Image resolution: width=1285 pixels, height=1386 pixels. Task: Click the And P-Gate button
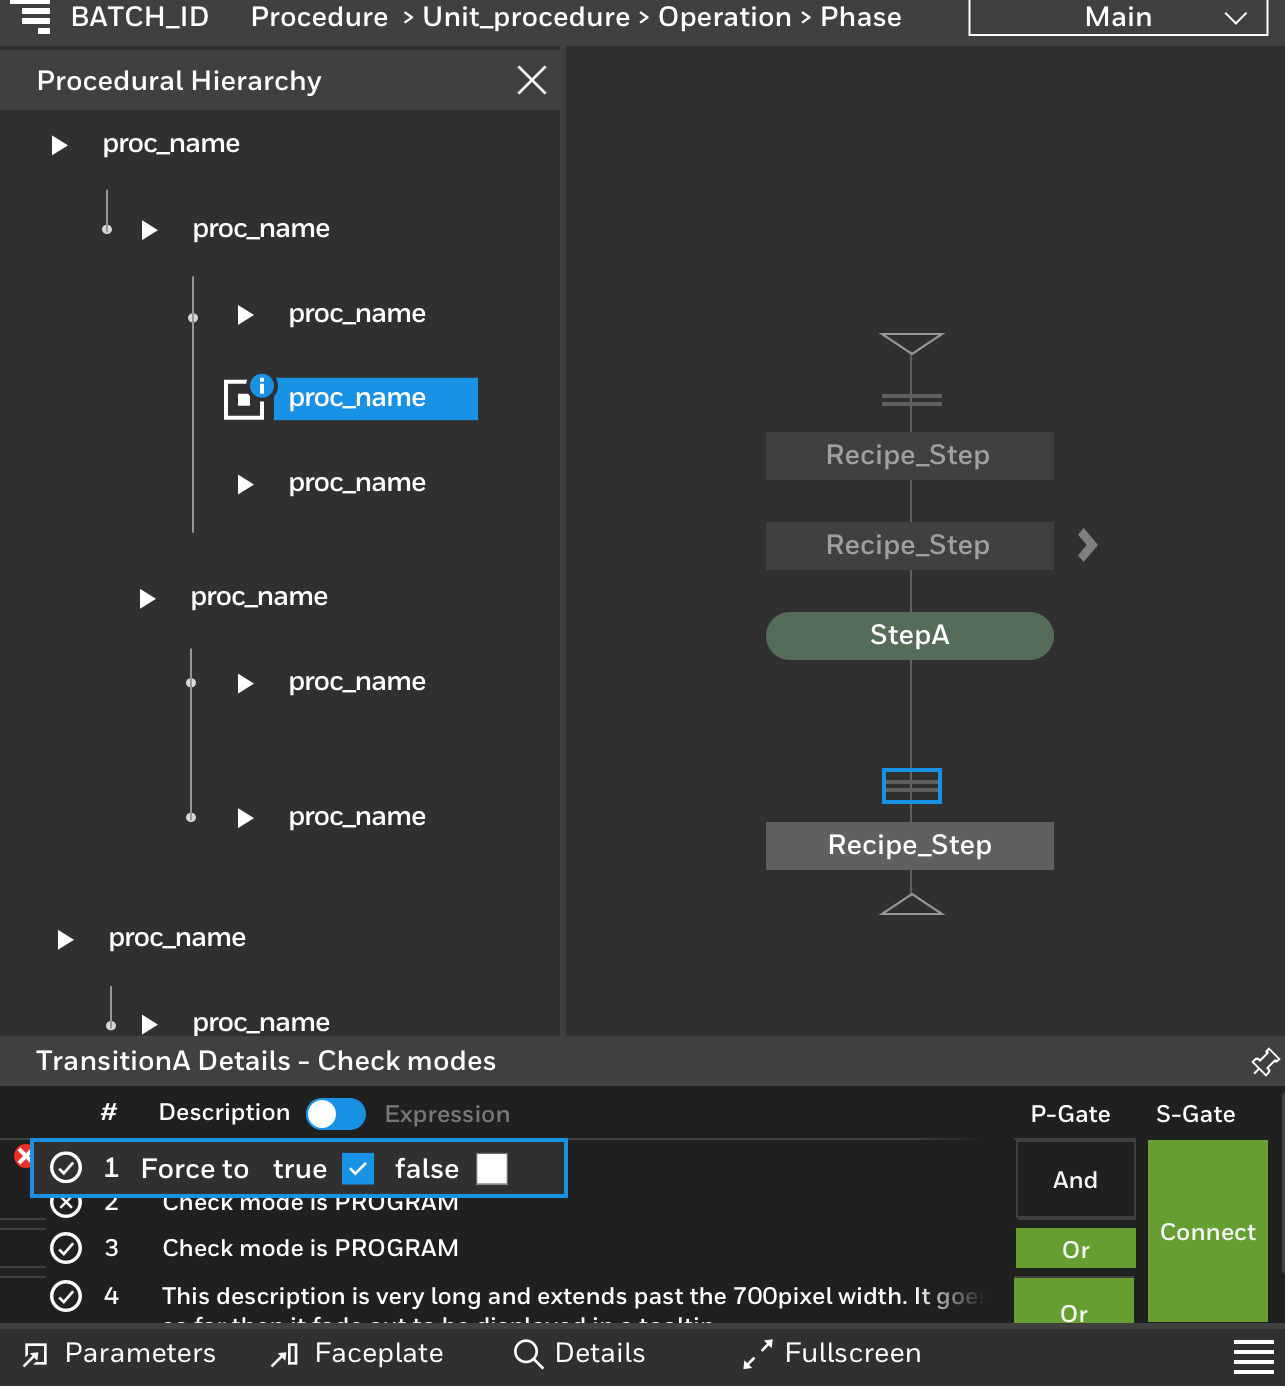click(x=1076, y=1180)
